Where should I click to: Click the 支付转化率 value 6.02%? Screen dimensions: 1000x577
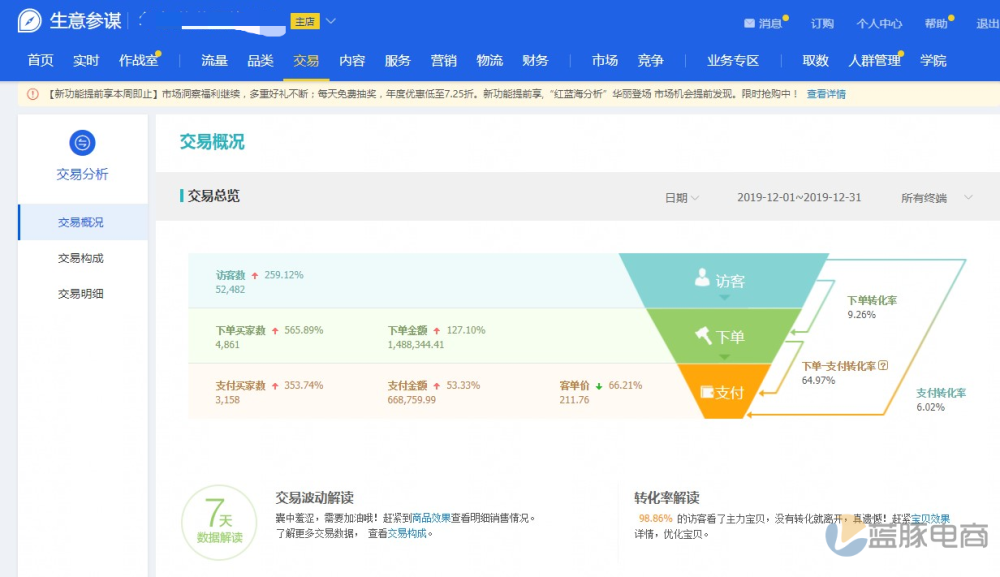(x=930, y=407)
